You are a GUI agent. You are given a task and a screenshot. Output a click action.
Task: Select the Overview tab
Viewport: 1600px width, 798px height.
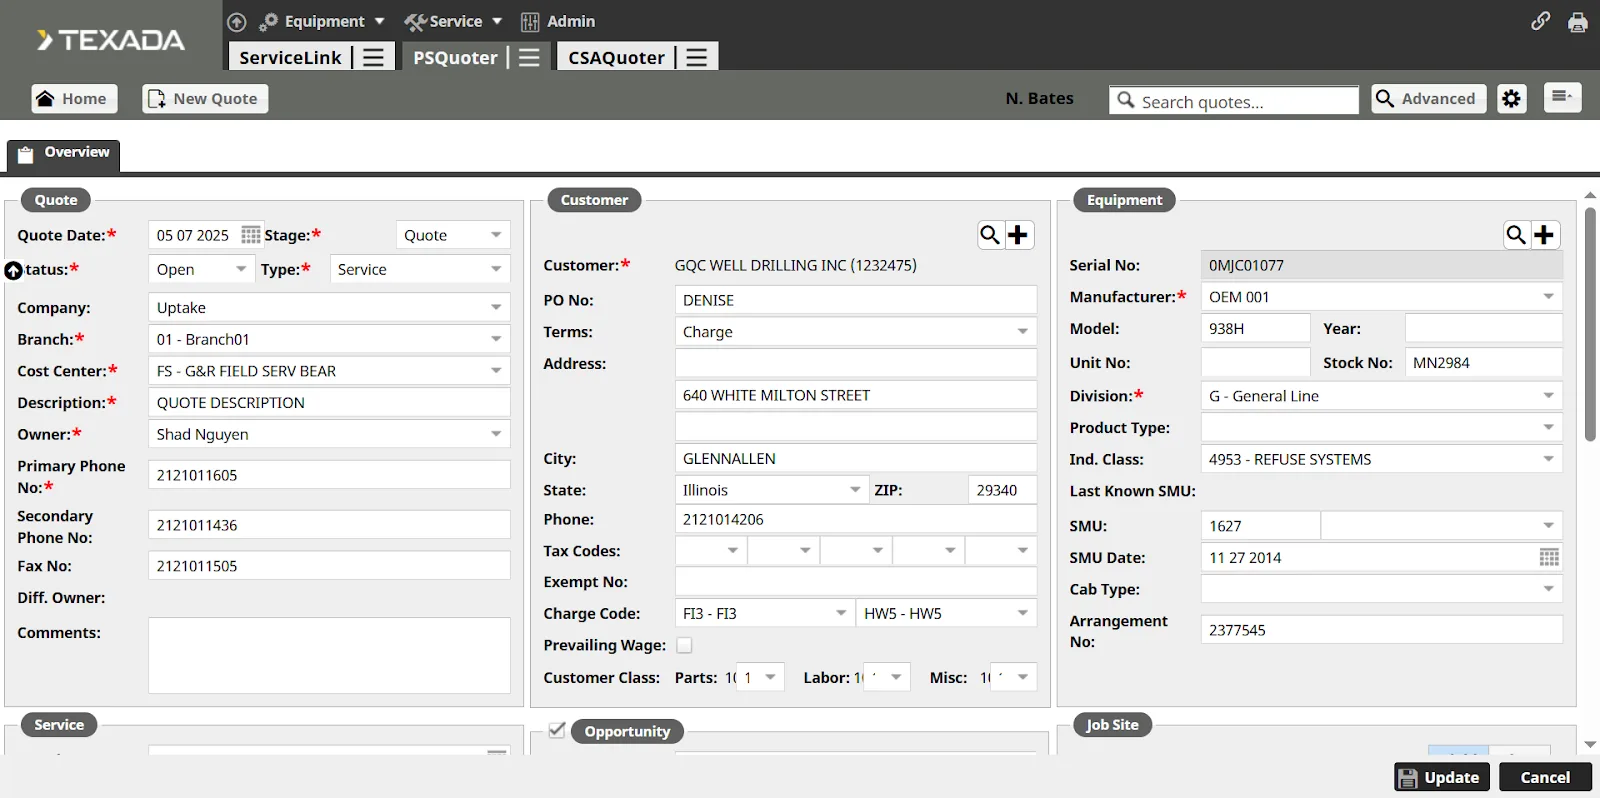click(64, 154)
